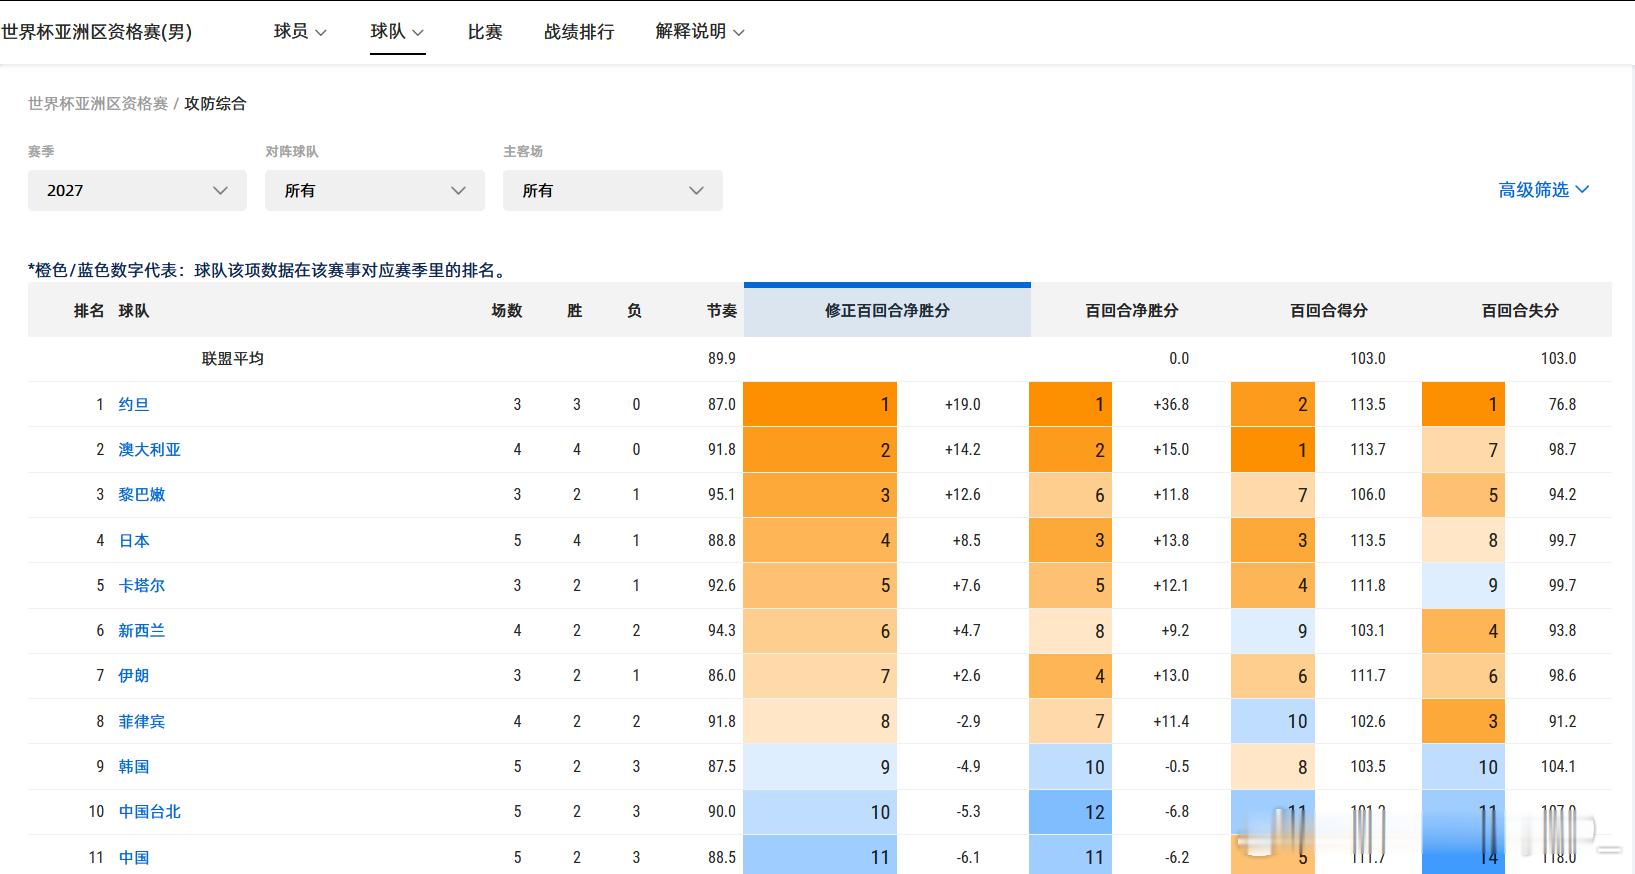Click 黎巴嫩's 95.1 pace value
The image size is (1635, 874).
[721, 494]
